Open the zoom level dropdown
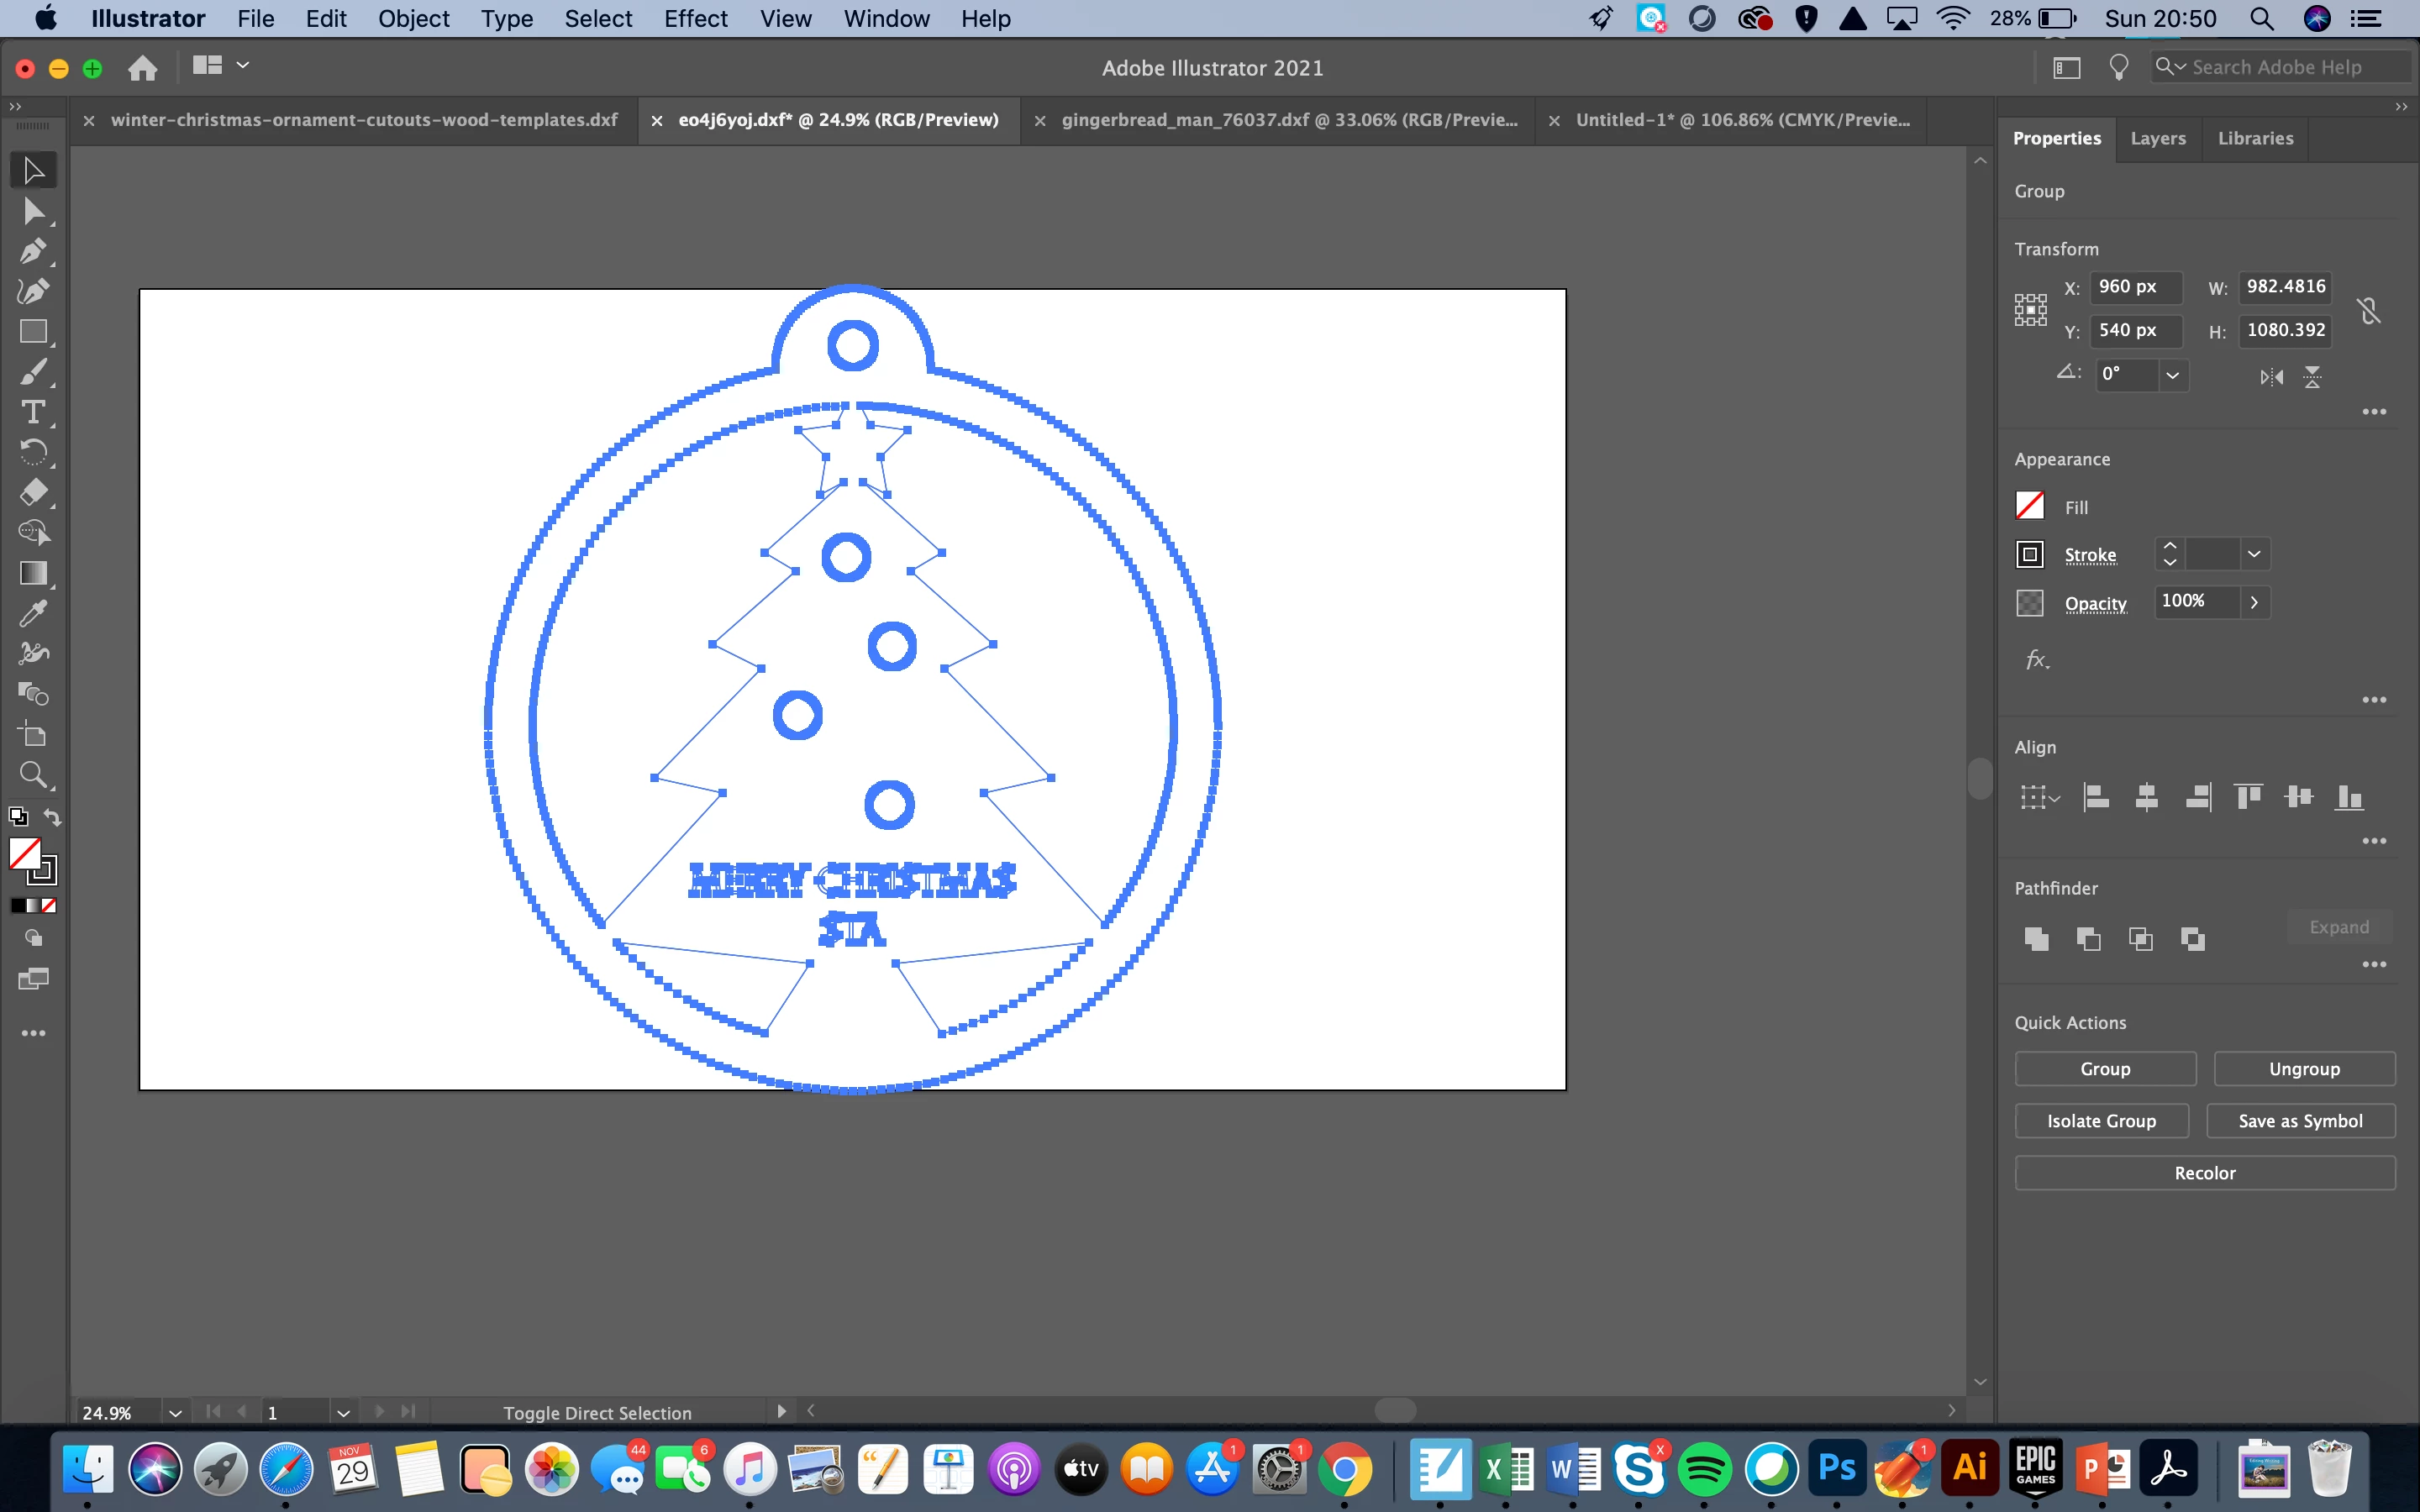 [175, 1412]
